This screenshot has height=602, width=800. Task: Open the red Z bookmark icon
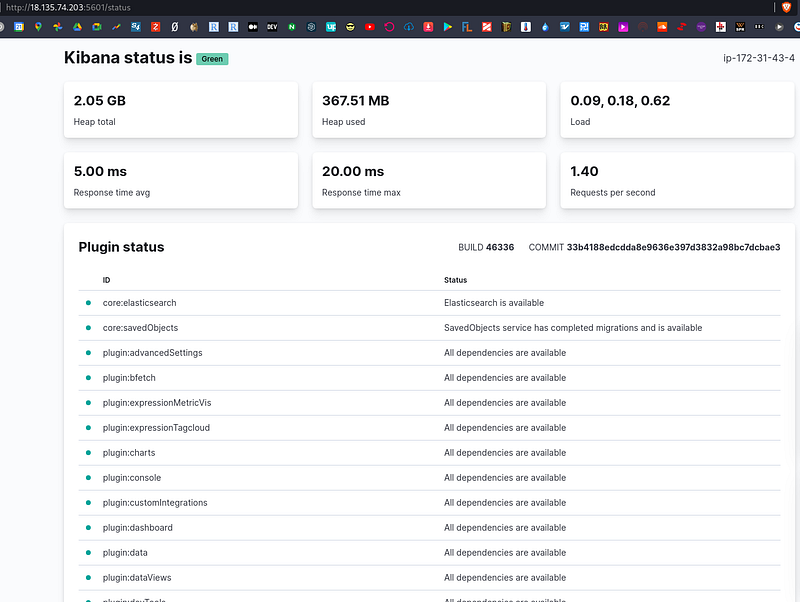(155, 27)
